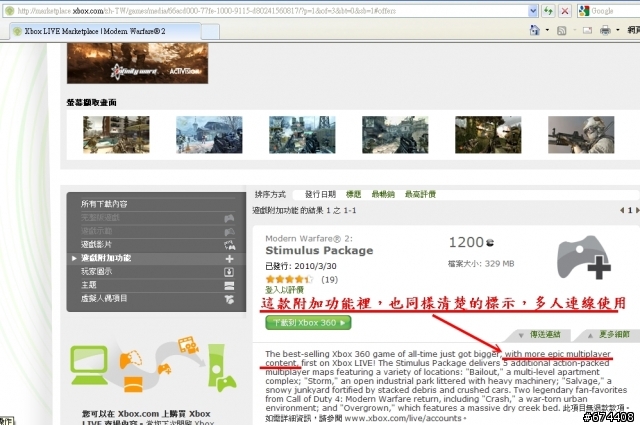Open a new blank browser tab
Image resolution: width=640 pixels, height=425 pixels.
click(210, 31)
